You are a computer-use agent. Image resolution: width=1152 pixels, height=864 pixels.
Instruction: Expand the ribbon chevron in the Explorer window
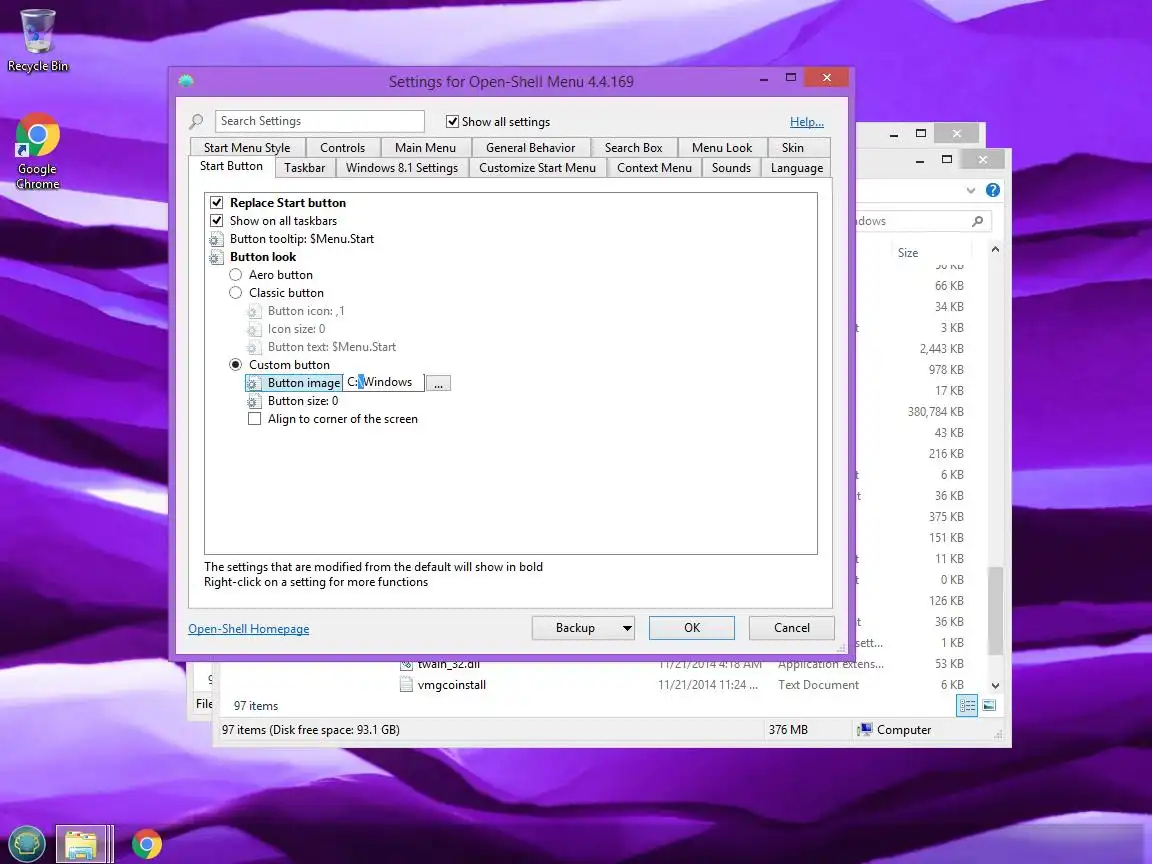pos(971,190)
